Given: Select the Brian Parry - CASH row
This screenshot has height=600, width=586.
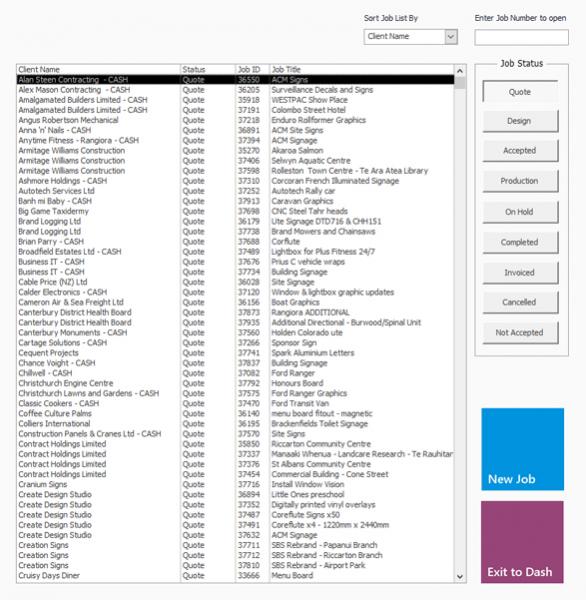Looking at the screenshot, I should [x=235, y=242].
